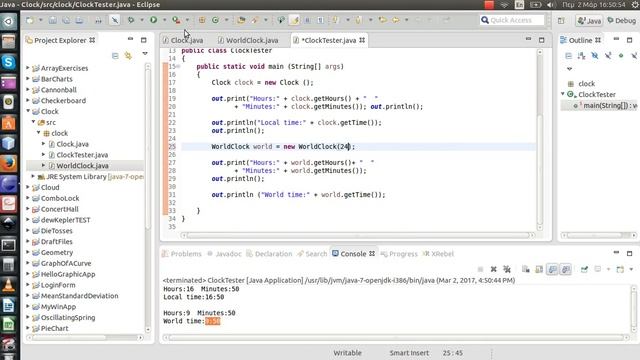Viewport: 640px width, 360px height.
Task: Toggle the Skip All Breakpoints toolbar icon
Action: tap(115, 20)
